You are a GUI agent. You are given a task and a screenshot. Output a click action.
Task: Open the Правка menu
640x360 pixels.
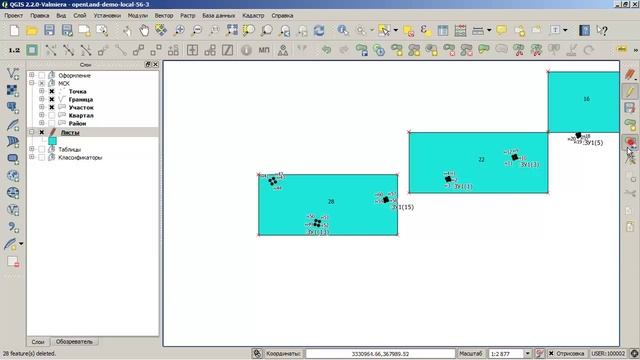(40, 16)
